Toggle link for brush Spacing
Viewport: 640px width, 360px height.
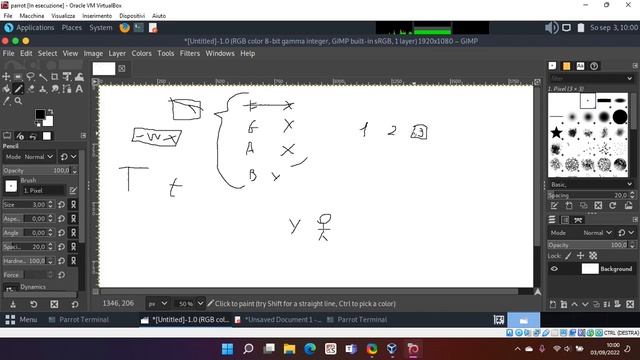point(73,247)
